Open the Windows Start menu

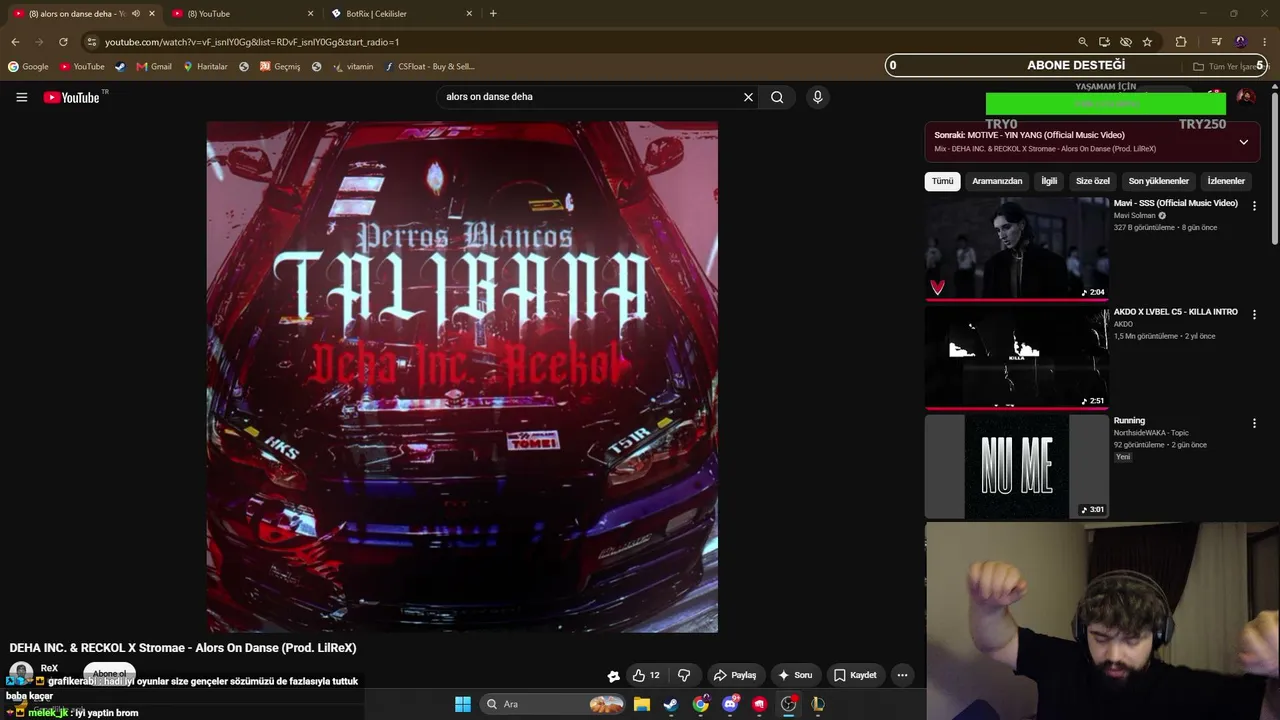click(463, 704)
